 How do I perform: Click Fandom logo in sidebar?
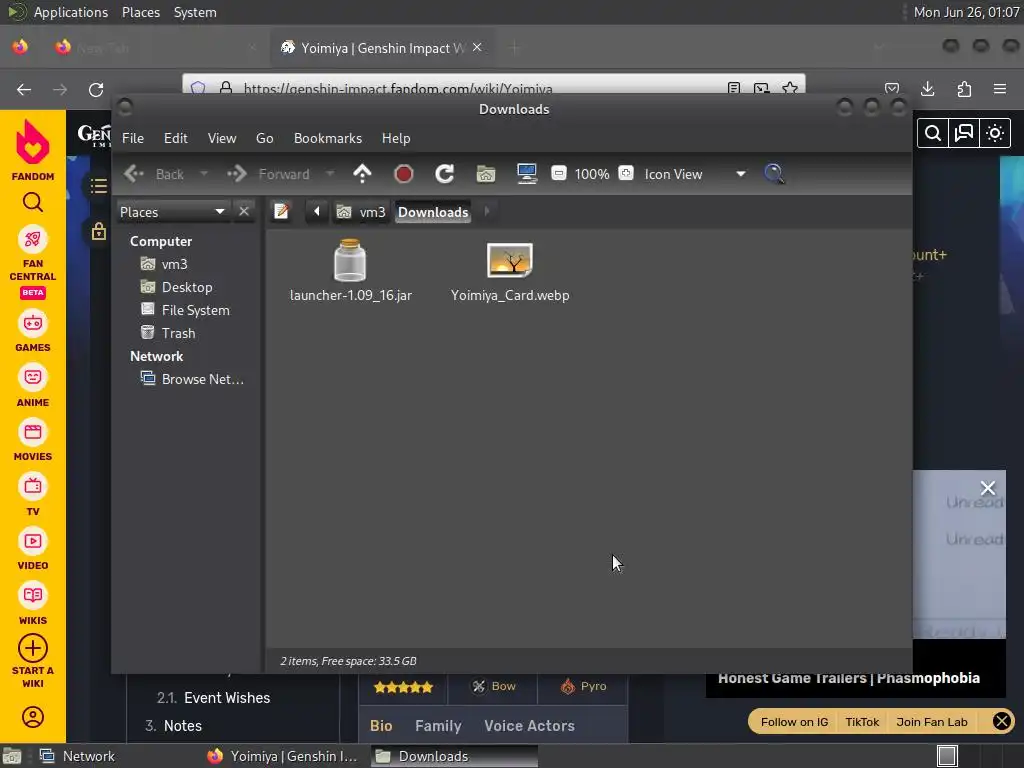[x=33, y=150]
